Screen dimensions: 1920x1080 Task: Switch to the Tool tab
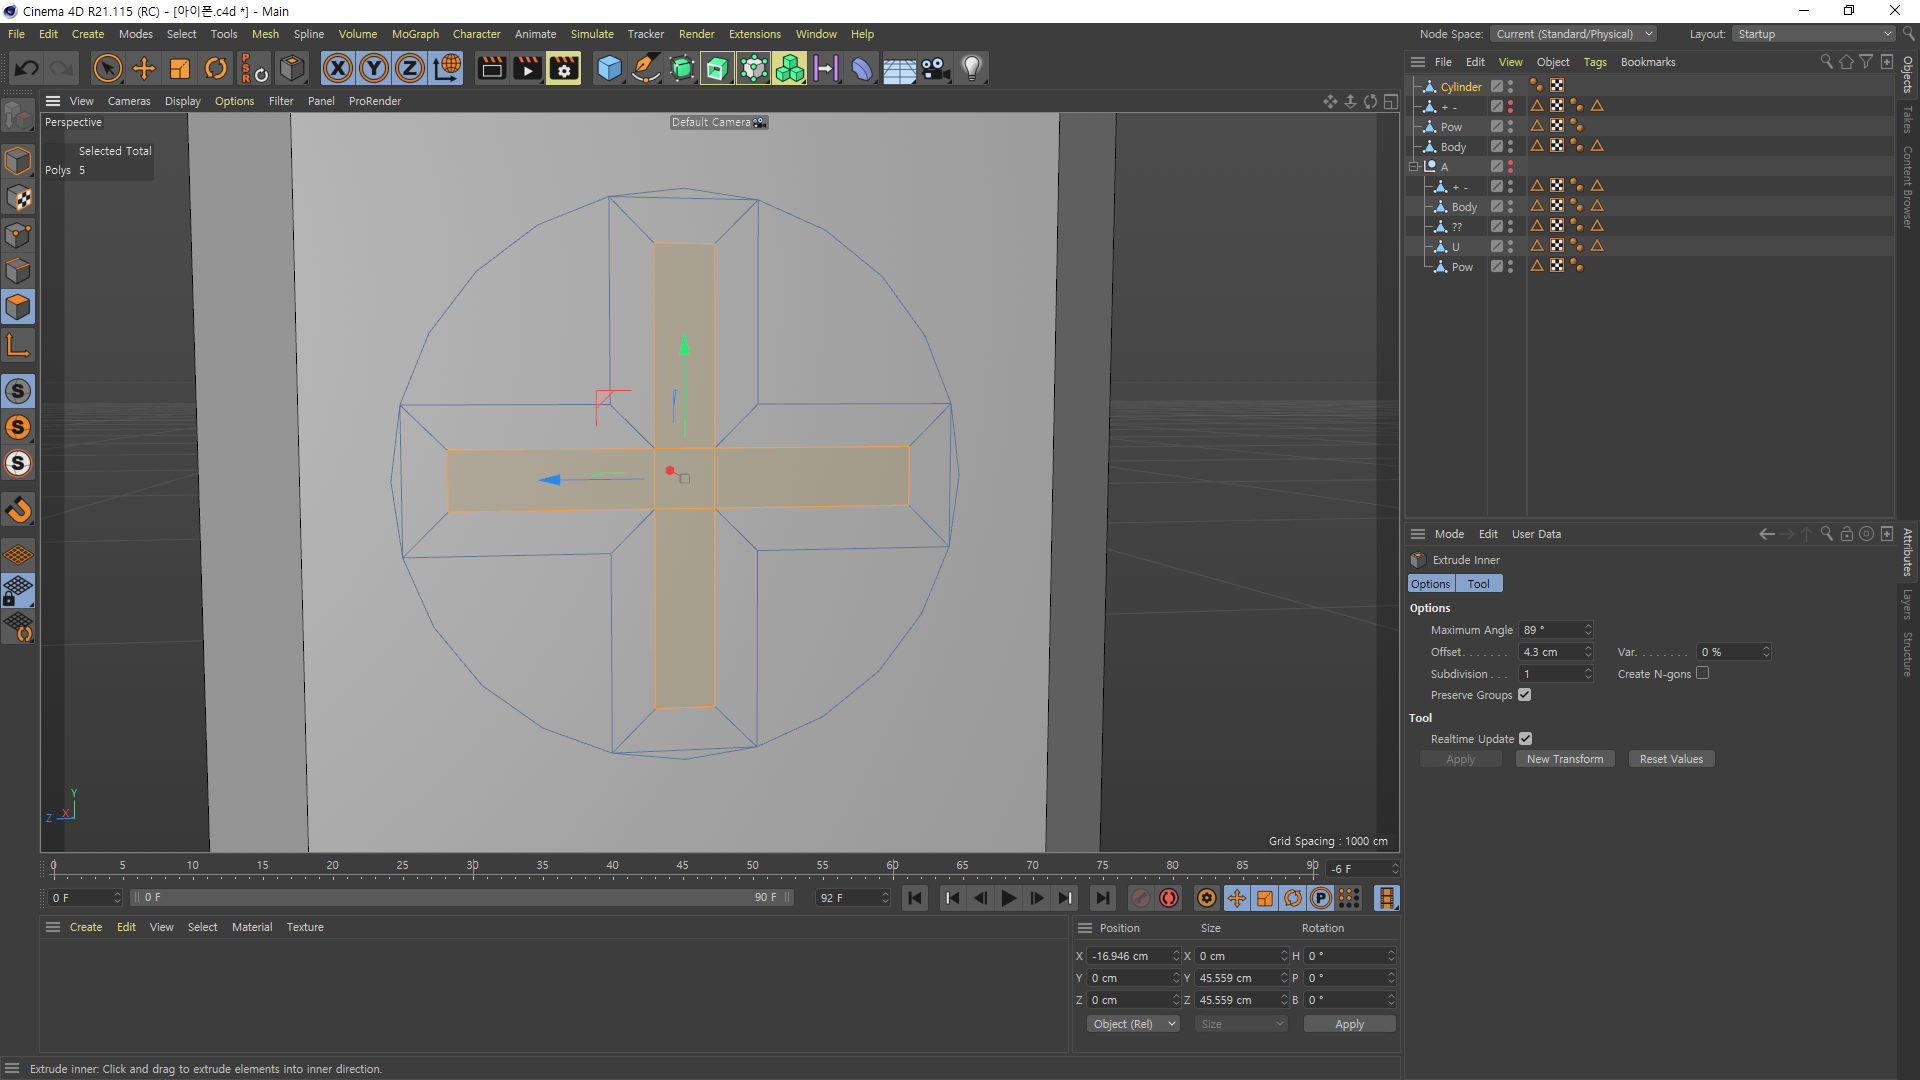tap(1478, 583)
